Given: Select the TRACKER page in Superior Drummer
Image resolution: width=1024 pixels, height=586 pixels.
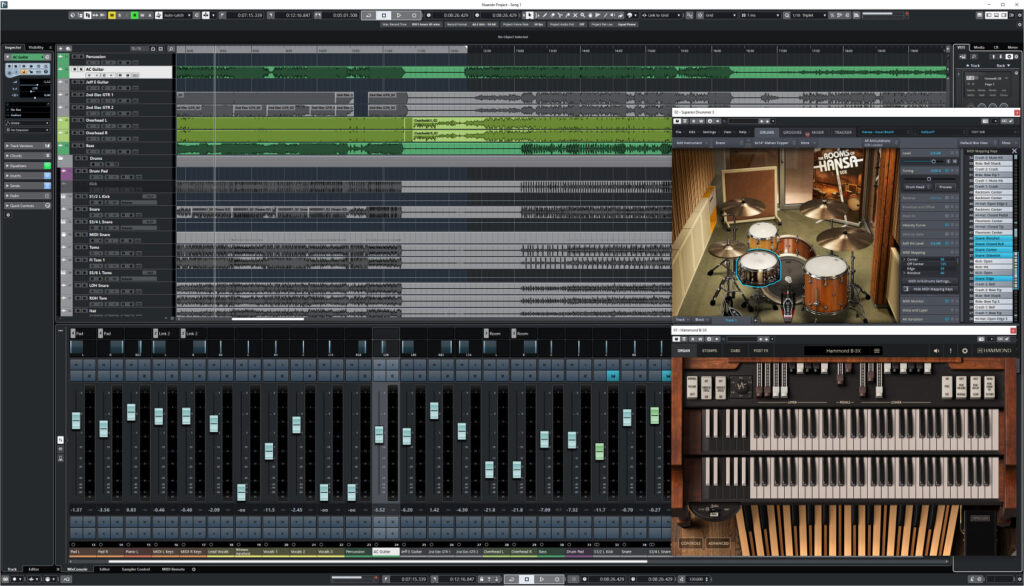Looking at the screenshot, I should click(x=843, y=133).
